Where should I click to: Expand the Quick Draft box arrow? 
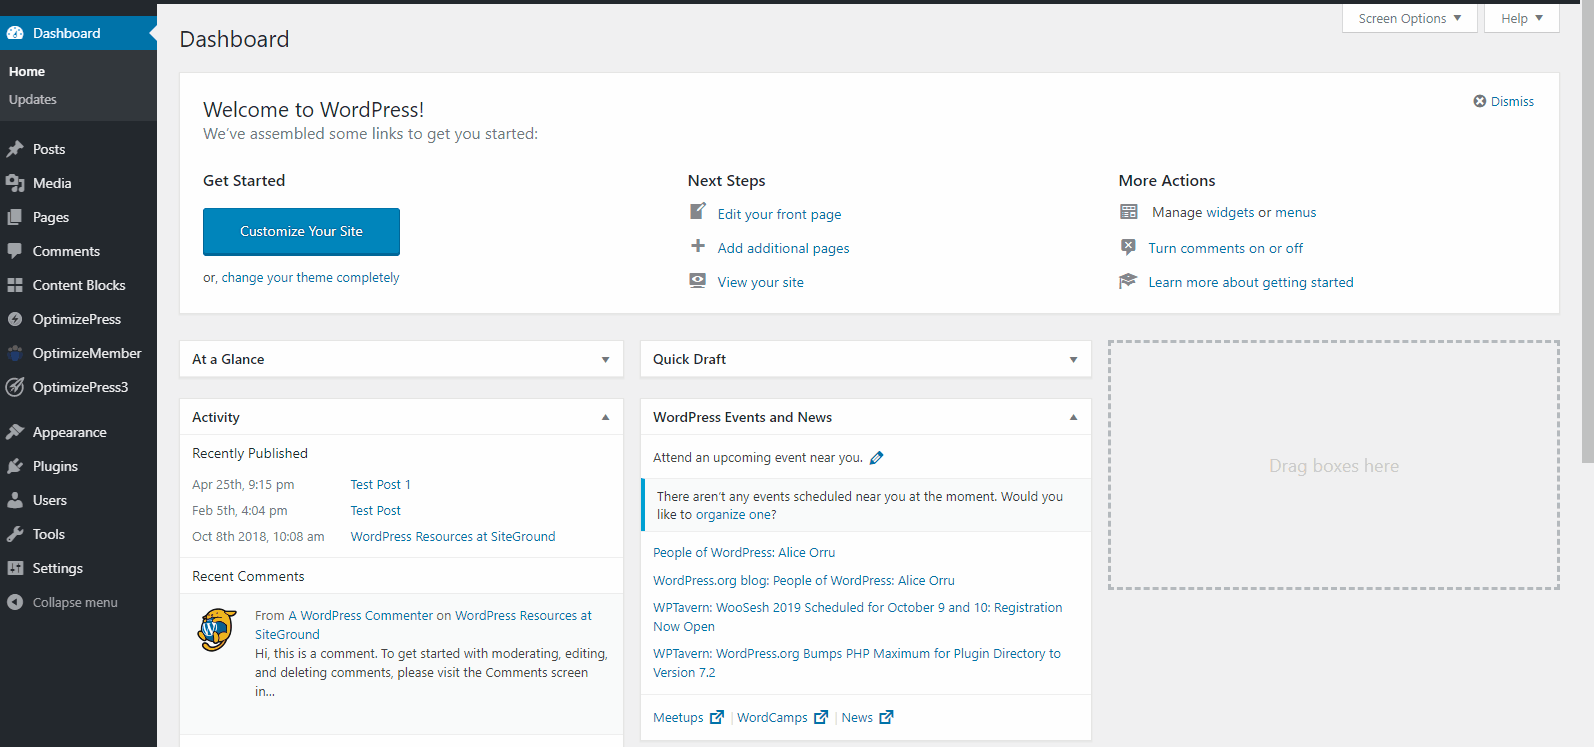coord(1073,360)
